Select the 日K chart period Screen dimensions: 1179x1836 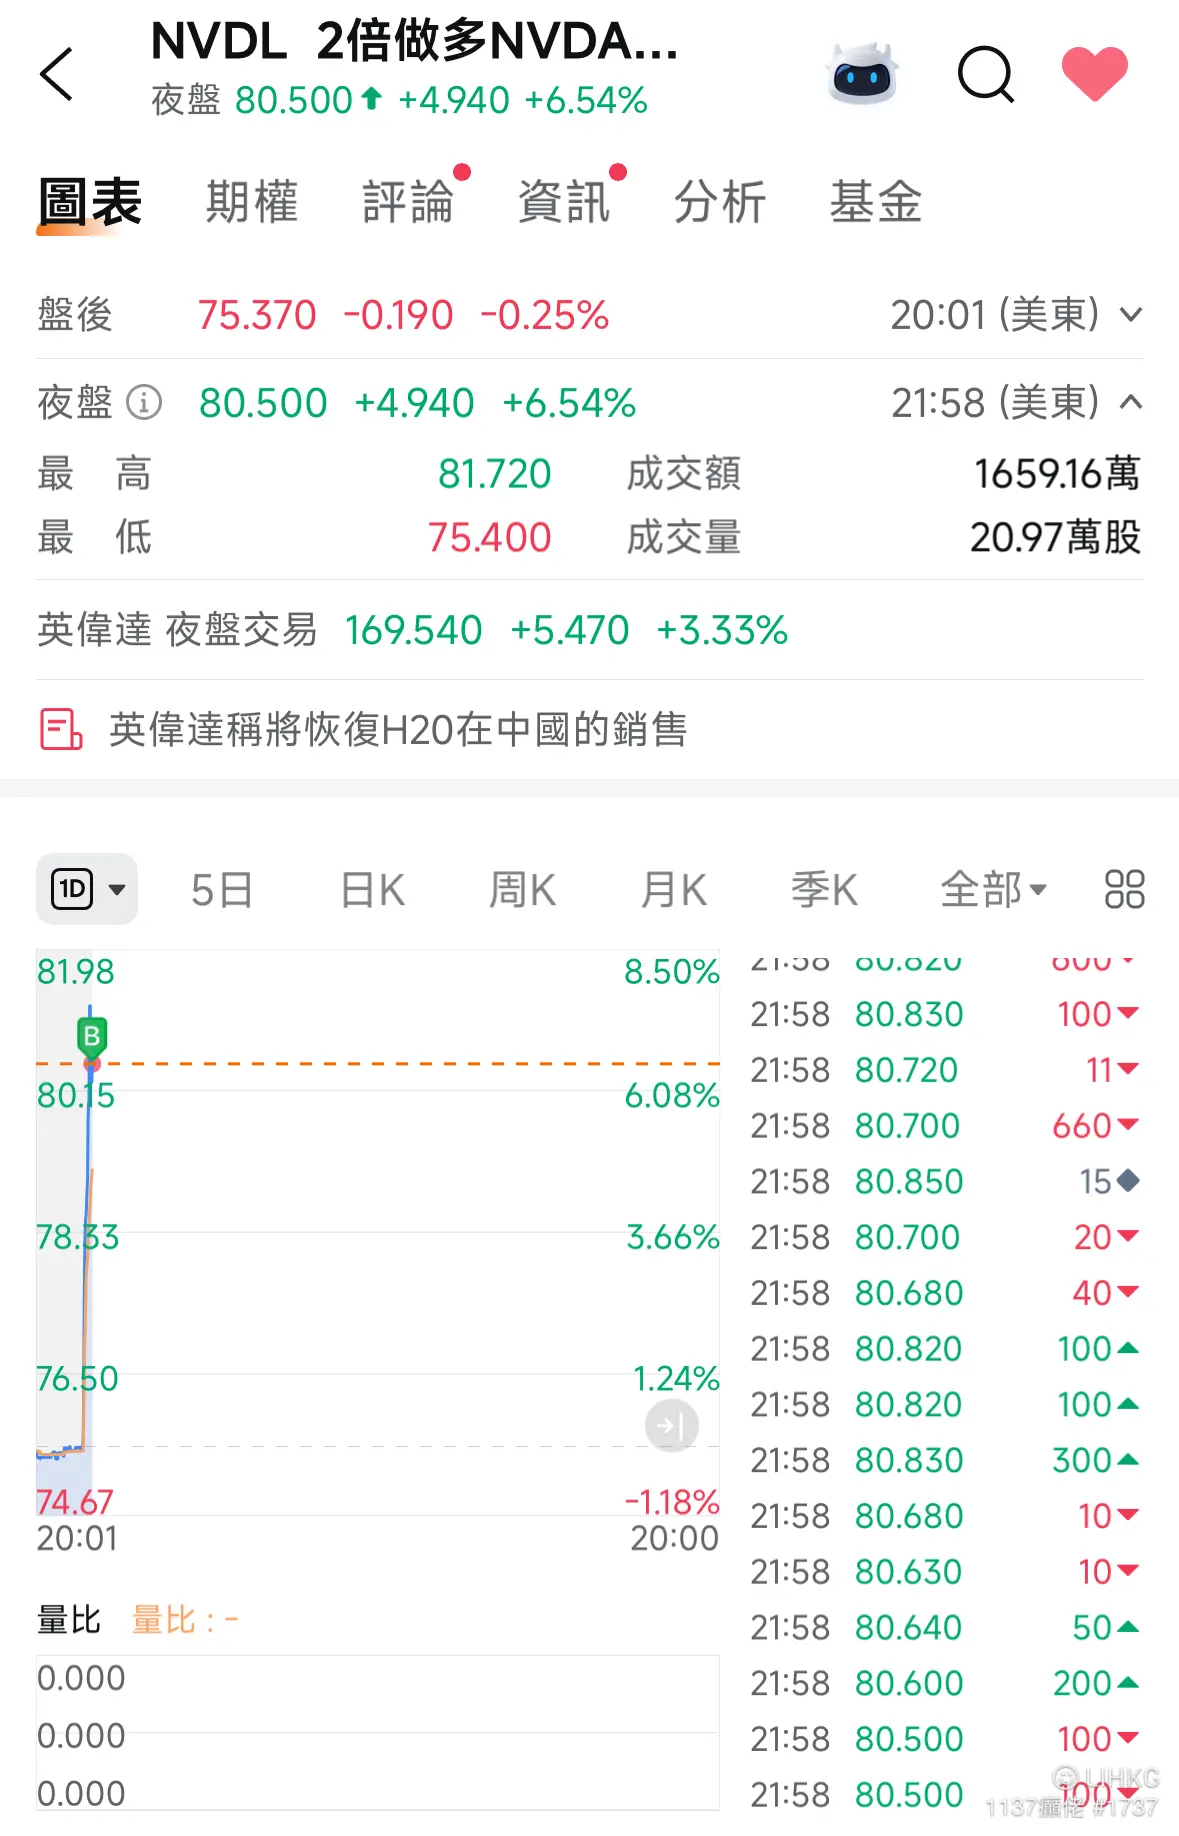tap(372, 890)
